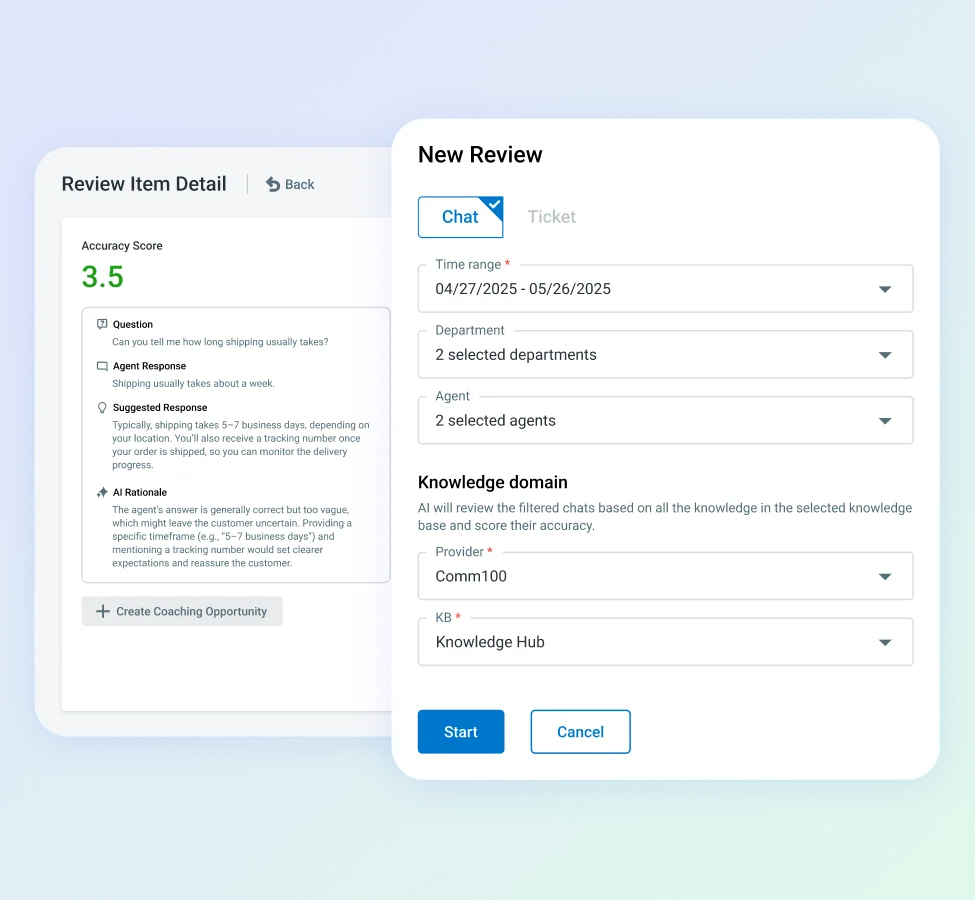Click the Question speech bubble icon
Viewport: 975px width, 900px height.
[x=102, y=324]
